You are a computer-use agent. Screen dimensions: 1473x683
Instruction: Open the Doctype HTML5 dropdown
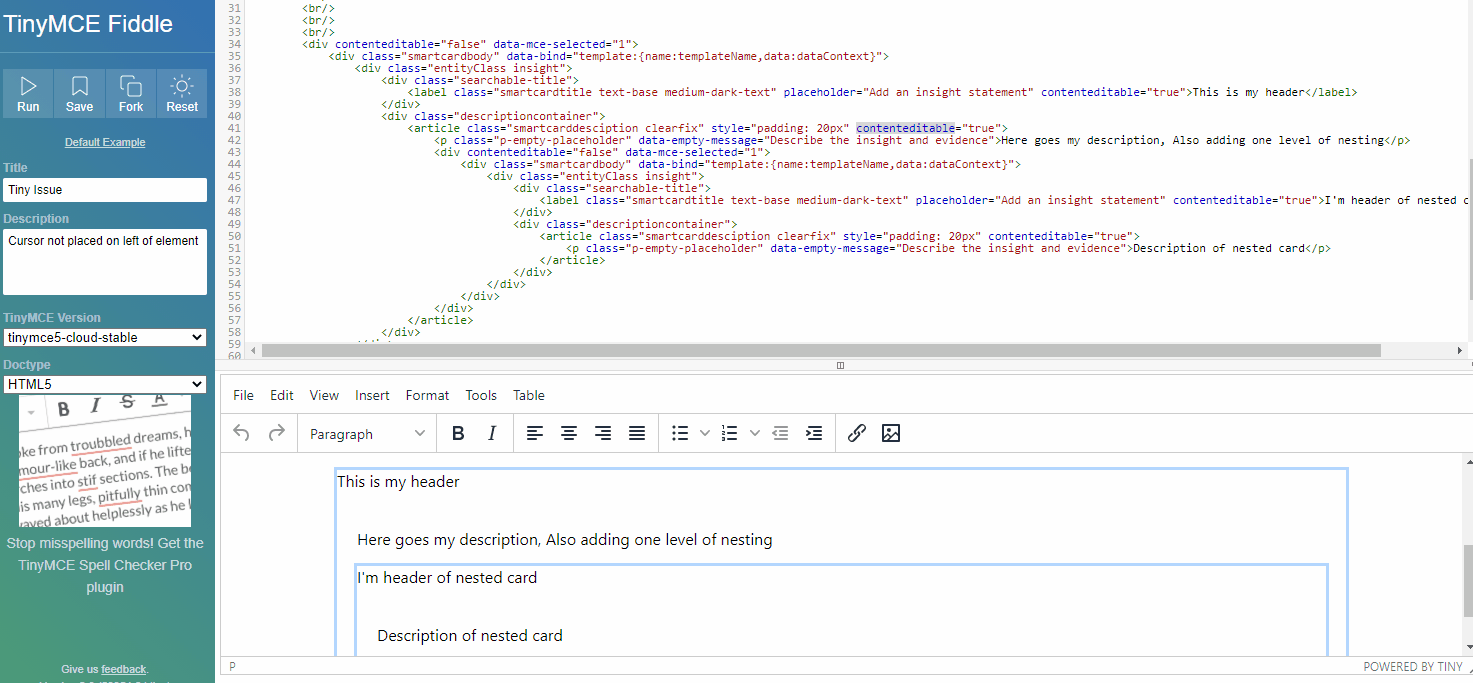[105, 384]
